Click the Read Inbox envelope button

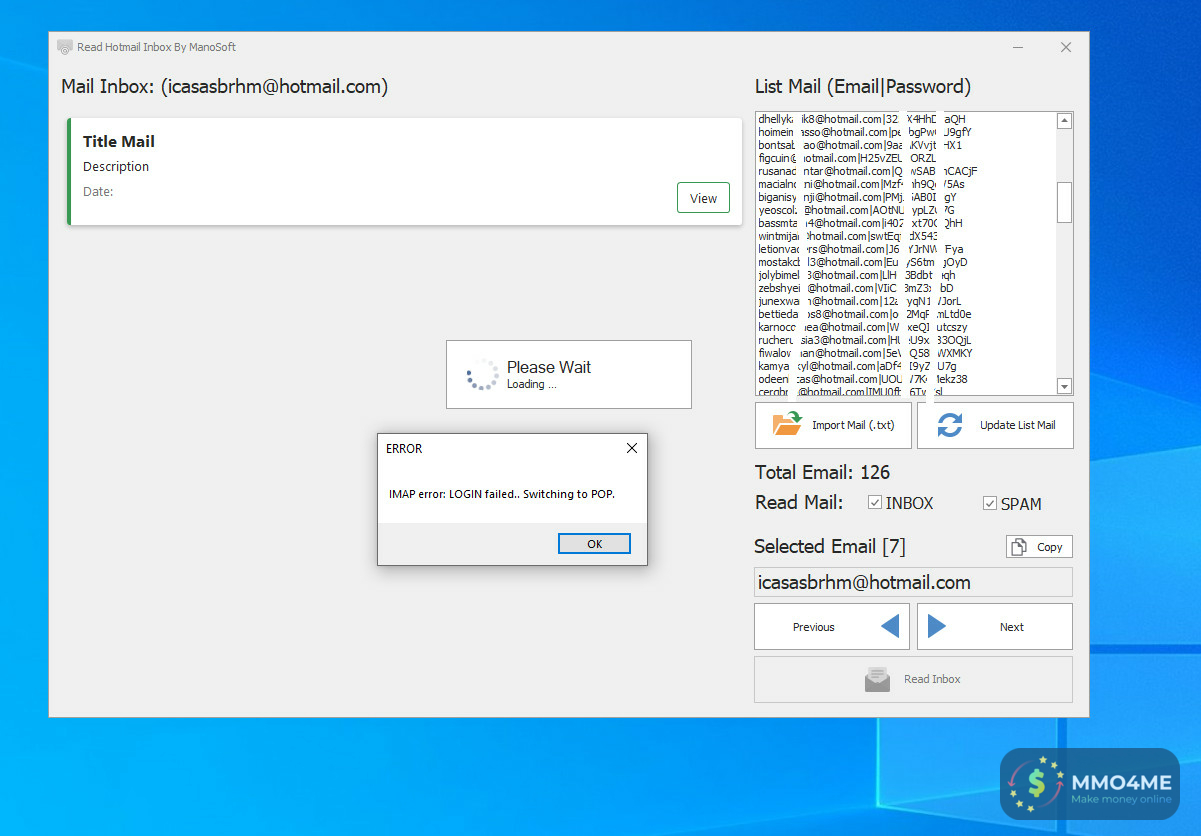click(x=913, y=679)
